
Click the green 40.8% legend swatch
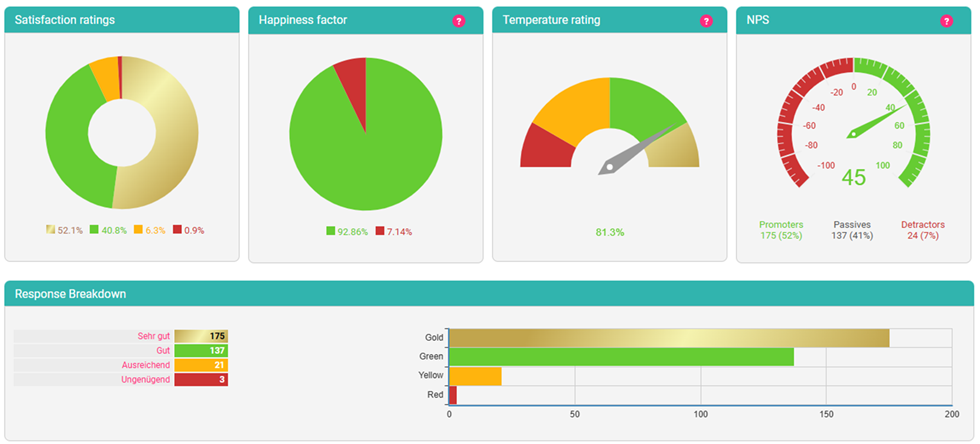click(94, 230)
